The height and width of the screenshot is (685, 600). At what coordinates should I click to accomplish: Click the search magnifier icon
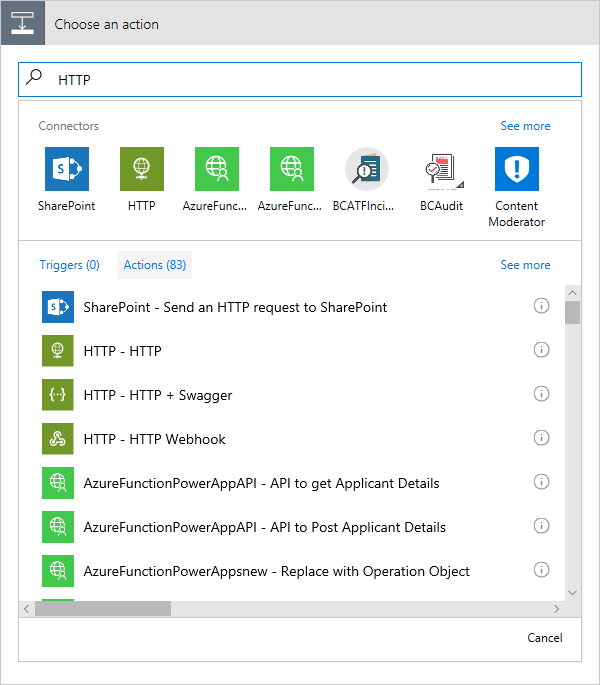point(34,77)
